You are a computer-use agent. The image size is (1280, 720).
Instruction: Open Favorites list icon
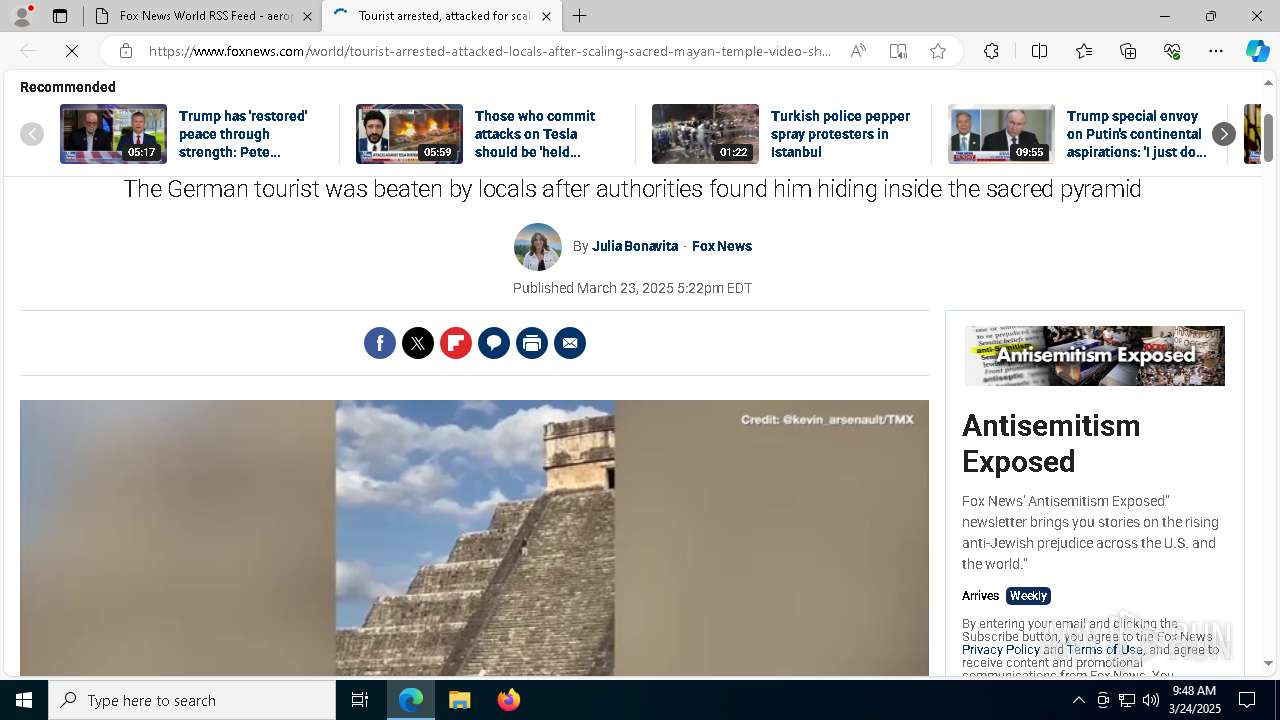tap(1084, 51)
